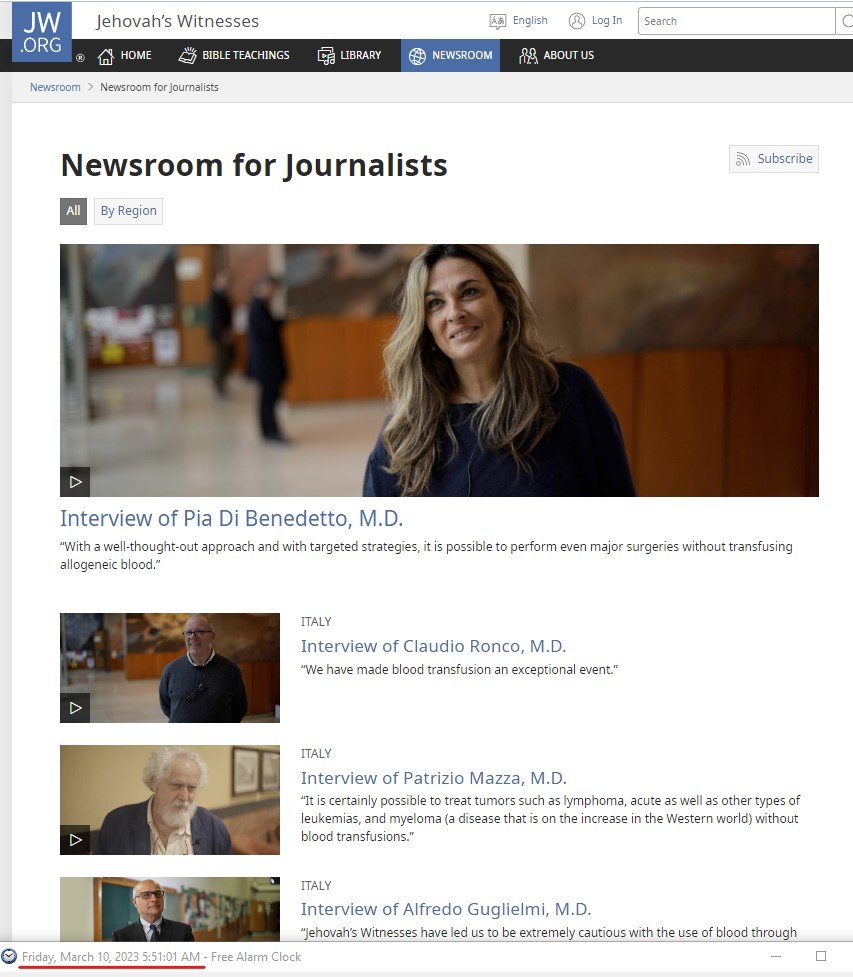Open Interview of Pia Di Benedetto link
The height and width of the screenshot is (977, 853).
(x=232, y=518)
